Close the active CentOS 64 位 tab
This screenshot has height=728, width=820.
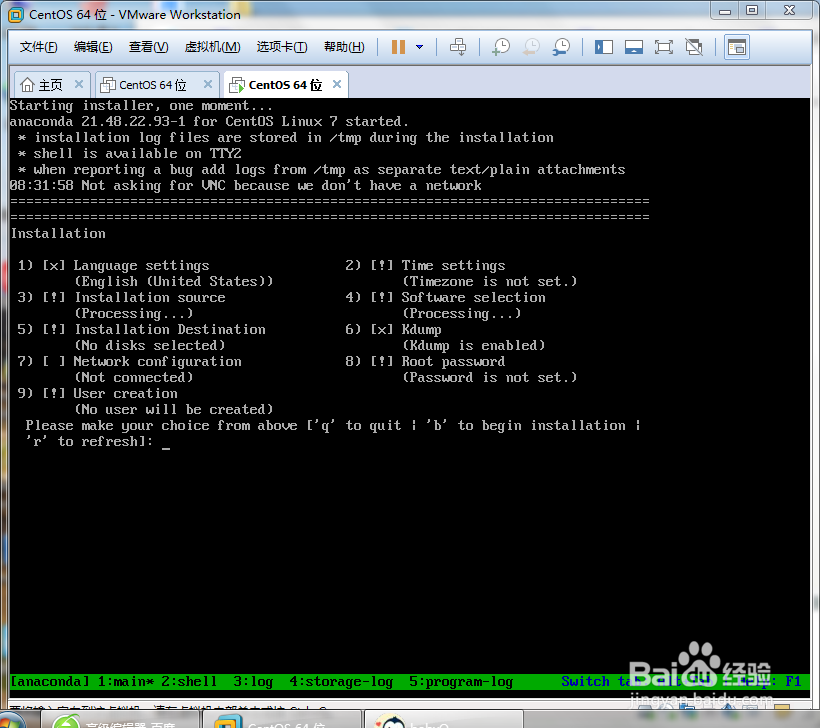pyautogui.click(x=337, y=84)
